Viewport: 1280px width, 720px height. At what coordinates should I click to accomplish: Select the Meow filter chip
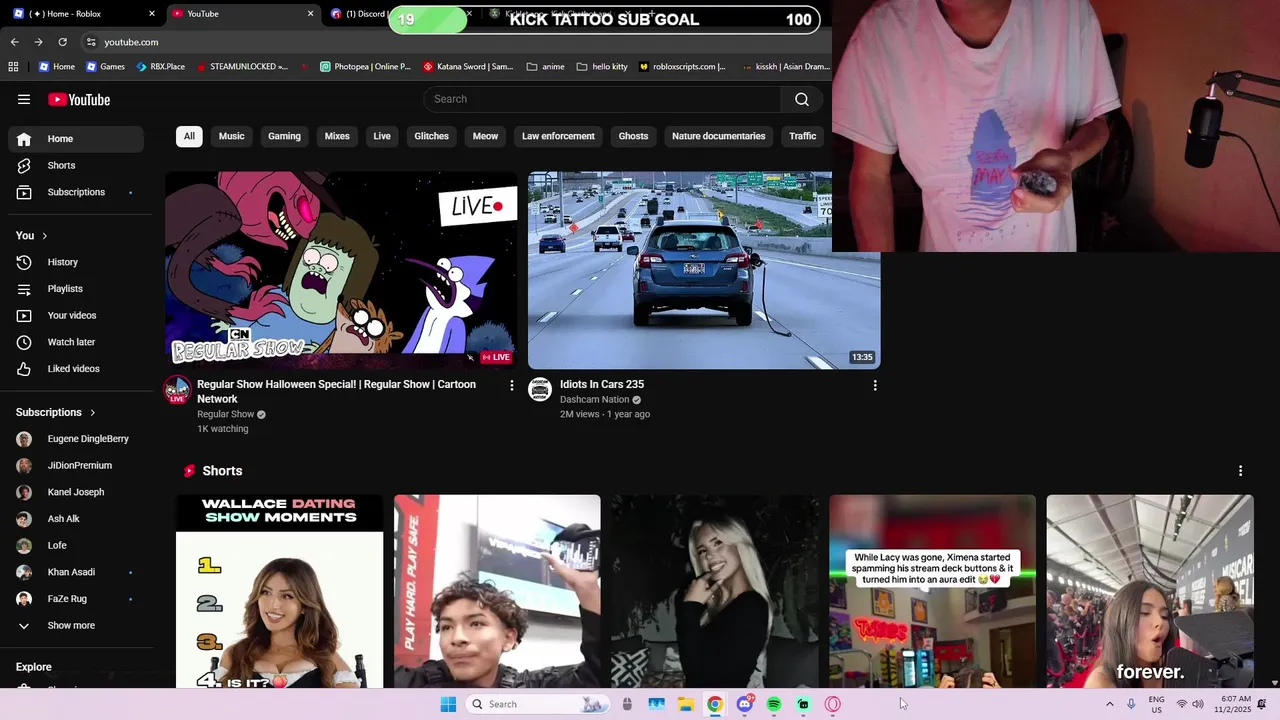[x=485, y=136]
